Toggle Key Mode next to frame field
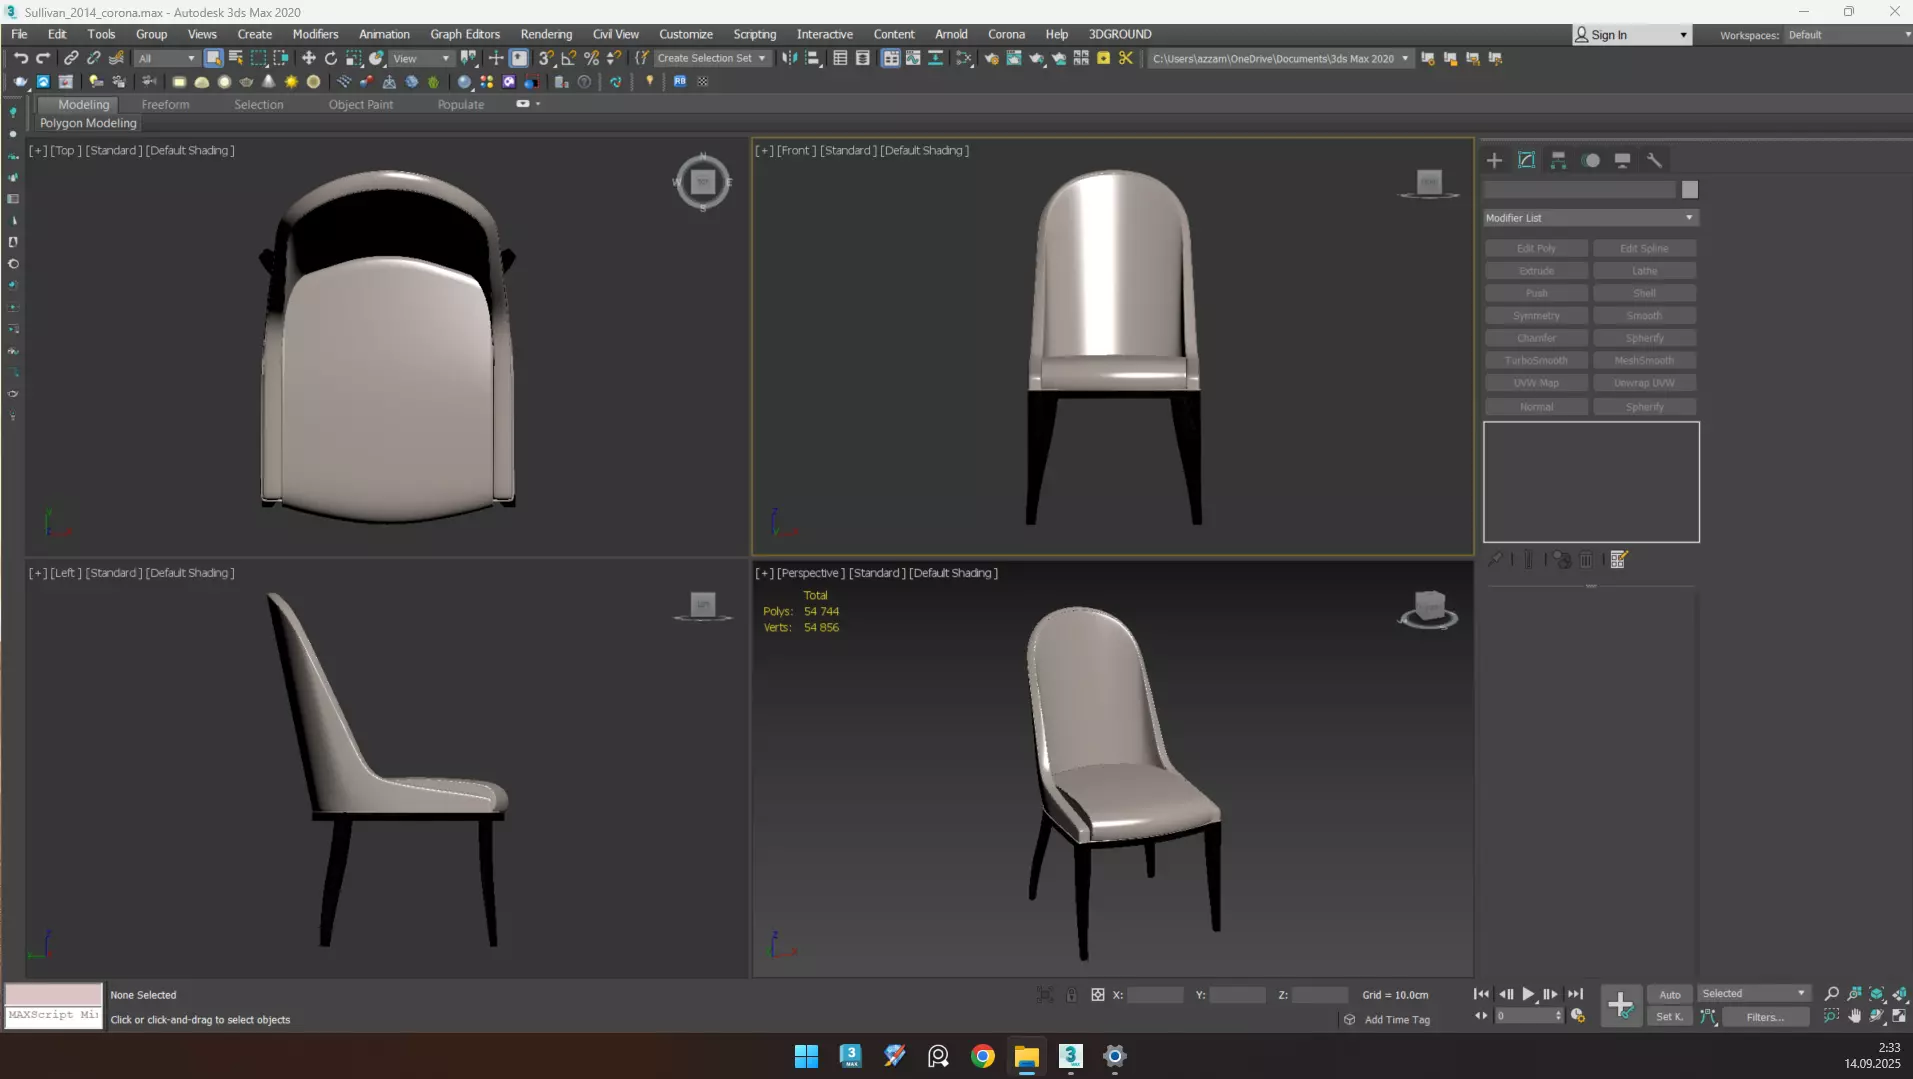This screenshot has height=1079, width=1913. pyautogui.click(x=1481, y=1016)
